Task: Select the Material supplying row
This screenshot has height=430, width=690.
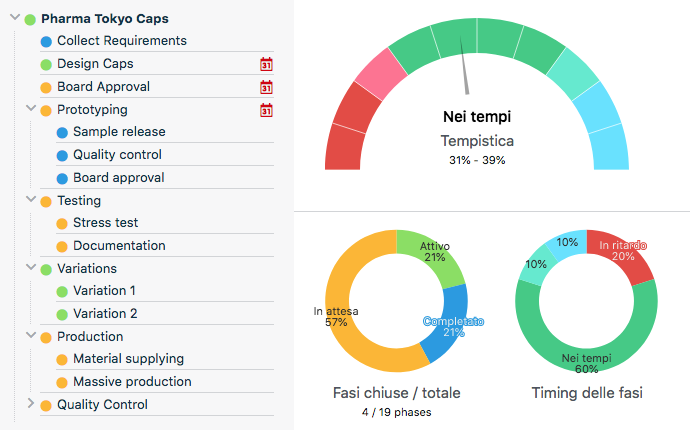Action: pyautogui.click(x=128, y=359)
